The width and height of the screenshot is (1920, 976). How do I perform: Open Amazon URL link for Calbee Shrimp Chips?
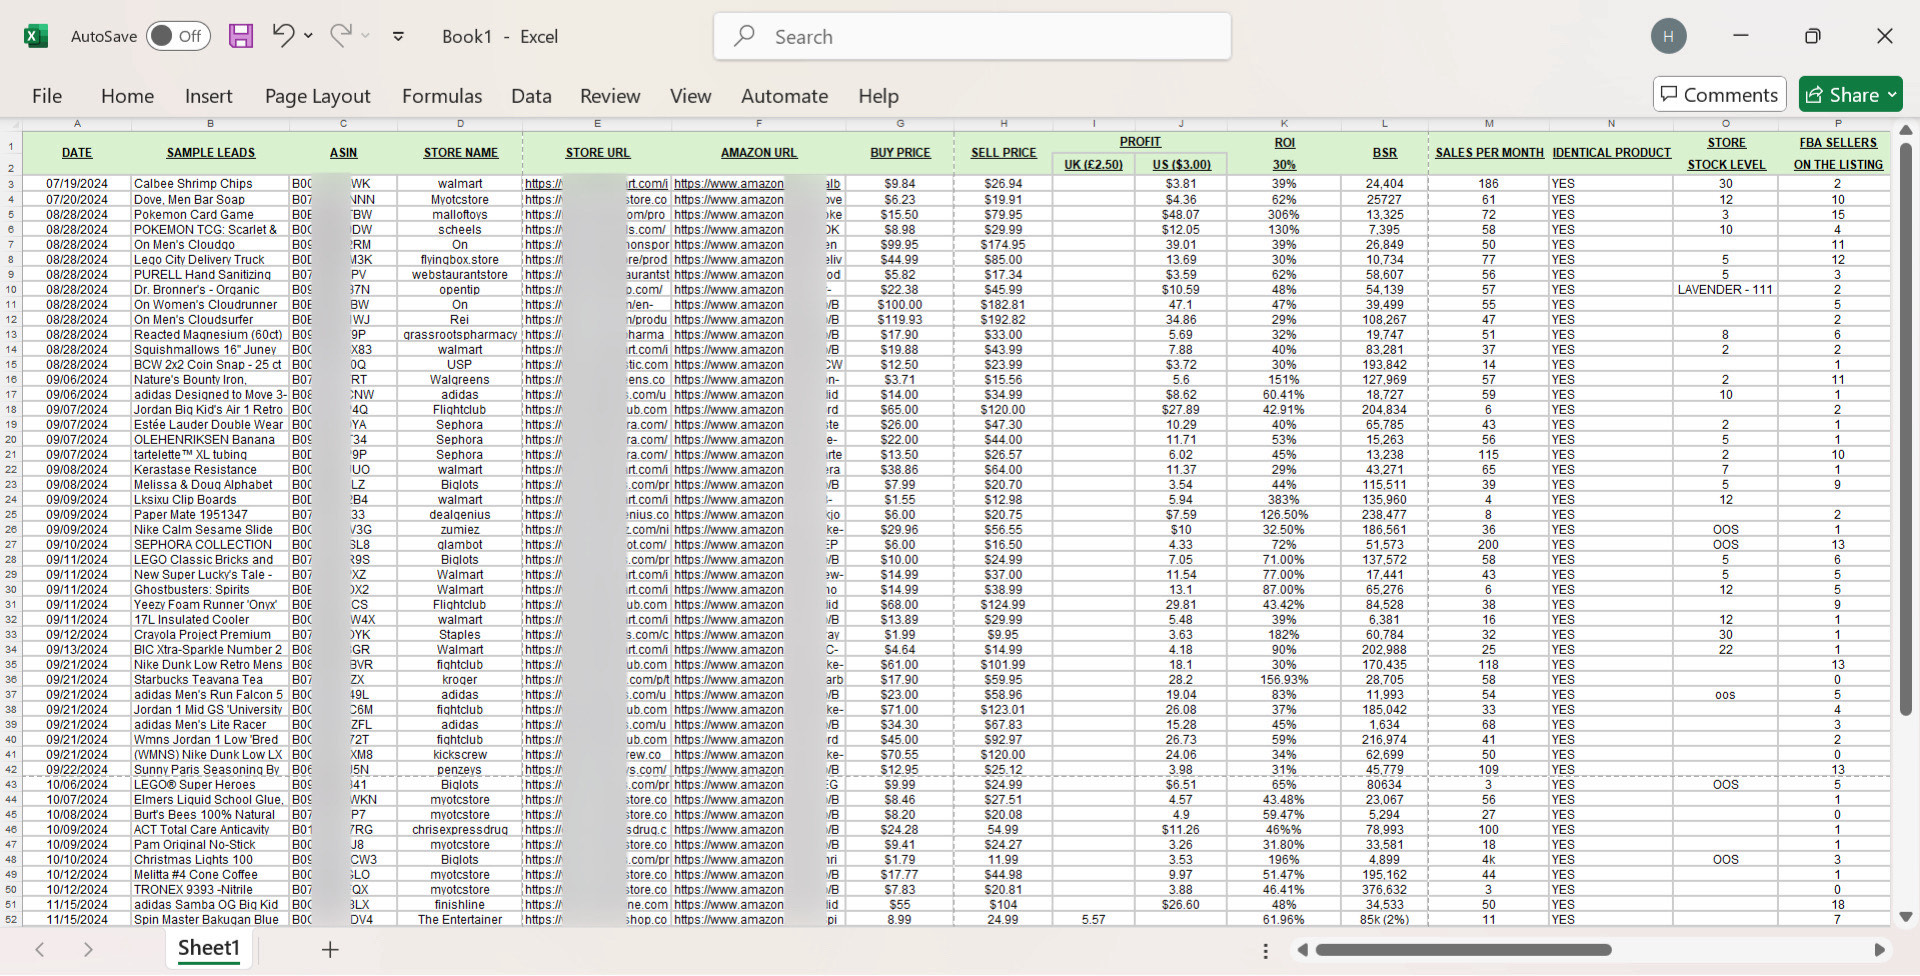tap(728, 184)
